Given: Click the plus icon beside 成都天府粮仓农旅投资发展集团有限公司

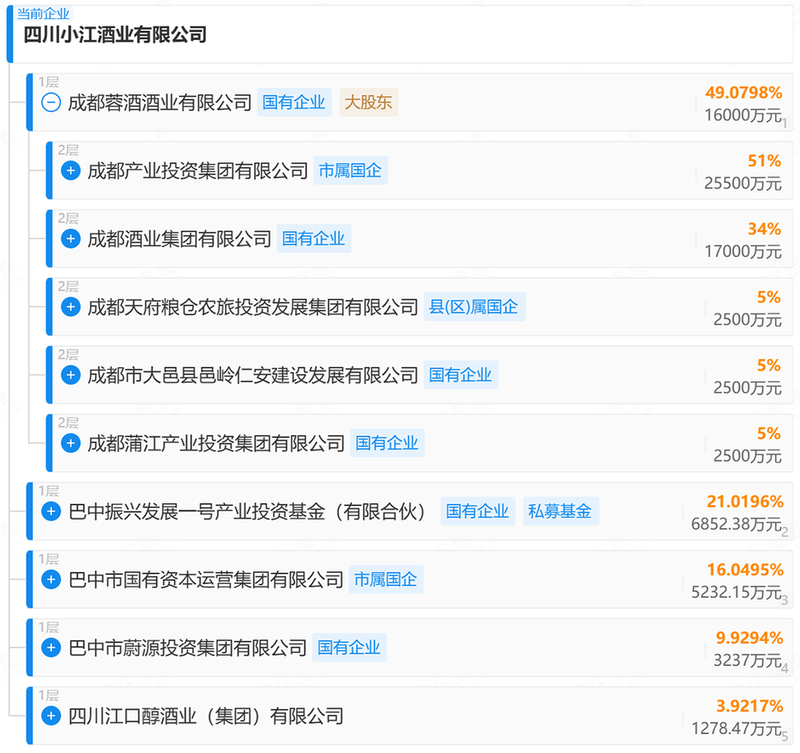Looking at the screenshot, I should (71, 307).
